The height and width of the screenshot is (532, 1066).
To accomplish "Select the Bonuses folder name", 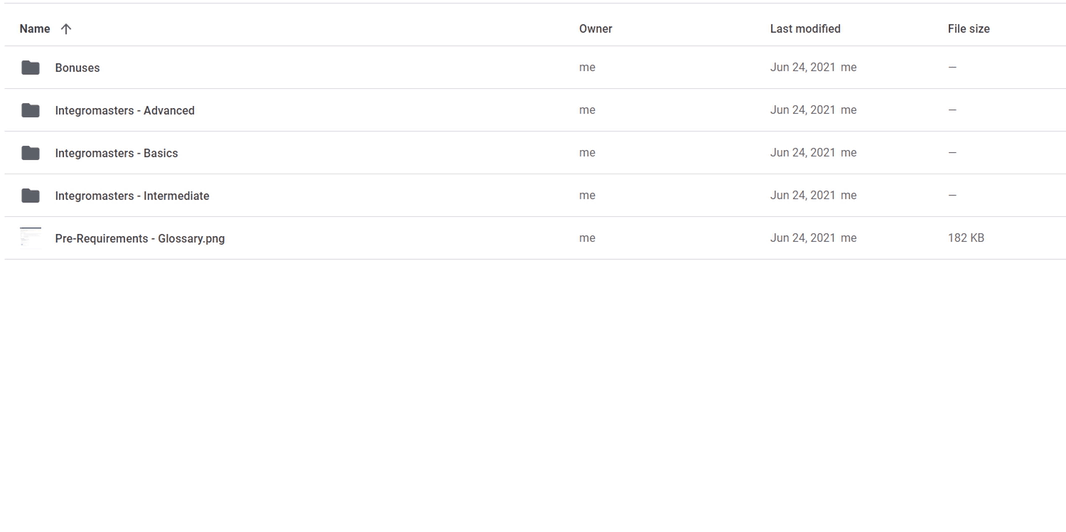I will click(x=78, y=68).
